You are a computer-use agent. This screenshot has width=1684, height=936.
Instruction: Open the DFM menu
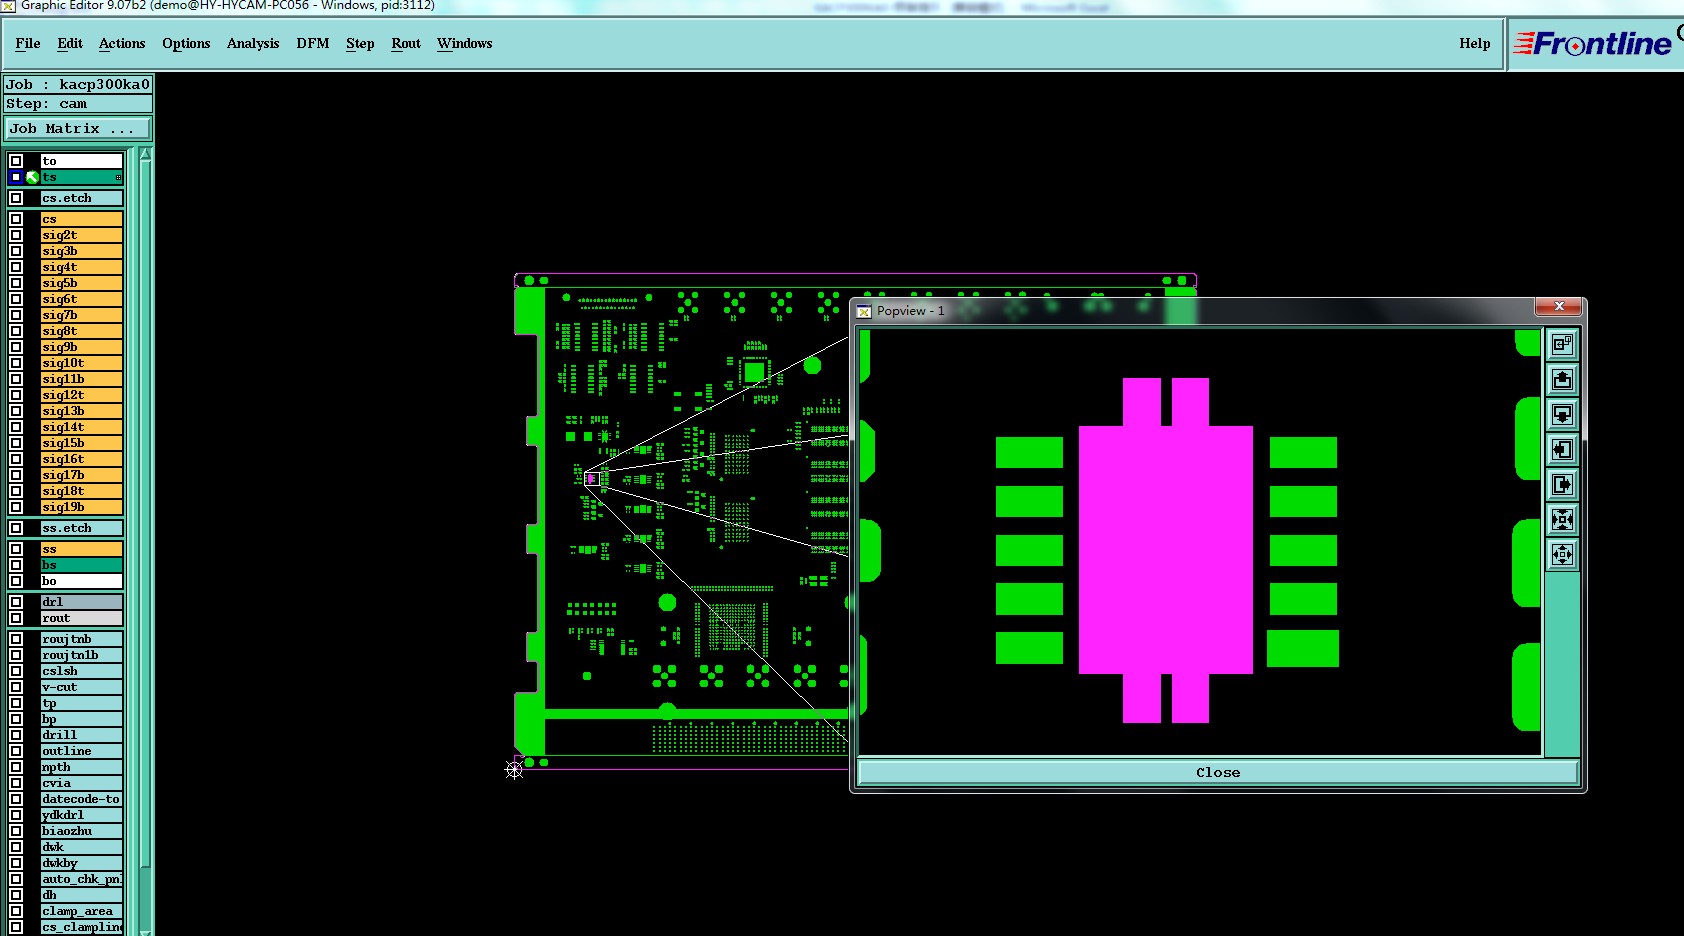coord(313,43)
